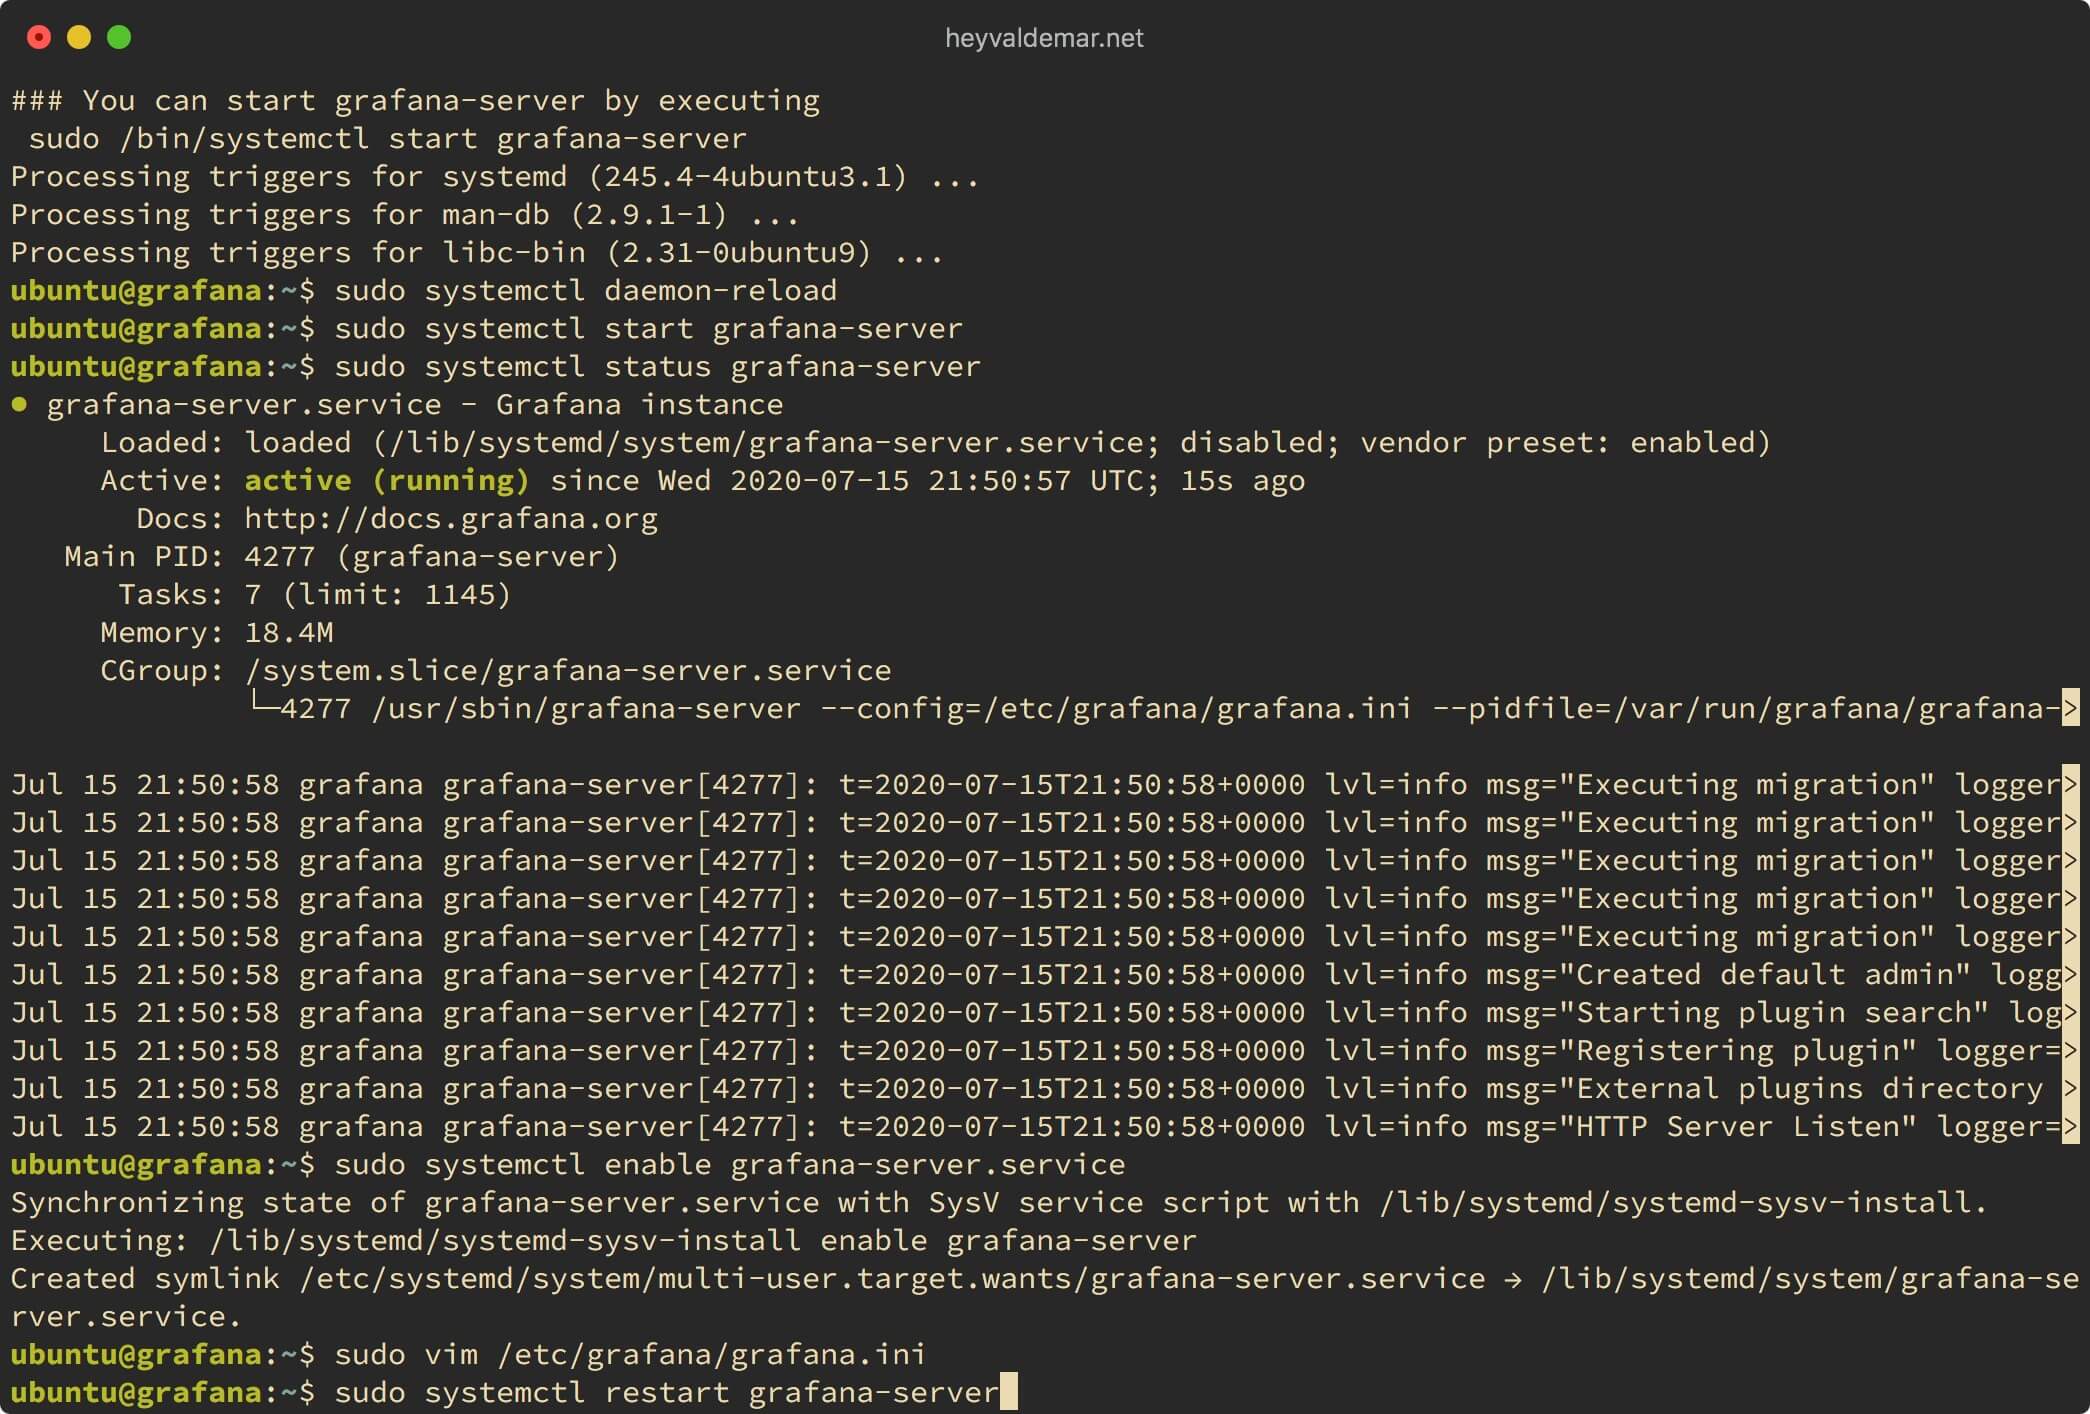The height and width of the screenshot is (1414, 2090).
Task: Click the 'Executing: /lib/systemd/systemd-sysv-install enable' line
Action: tap(603, 1241)
